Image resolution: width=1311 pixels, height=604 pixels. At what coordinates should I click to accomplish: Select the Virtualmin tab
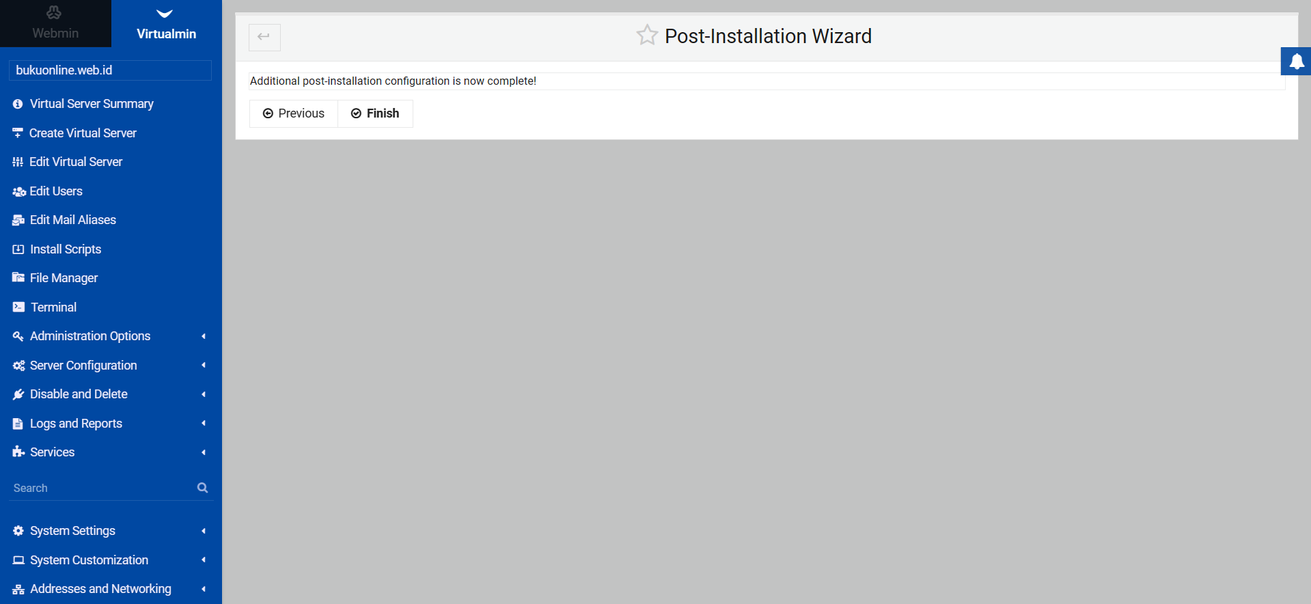166,24
